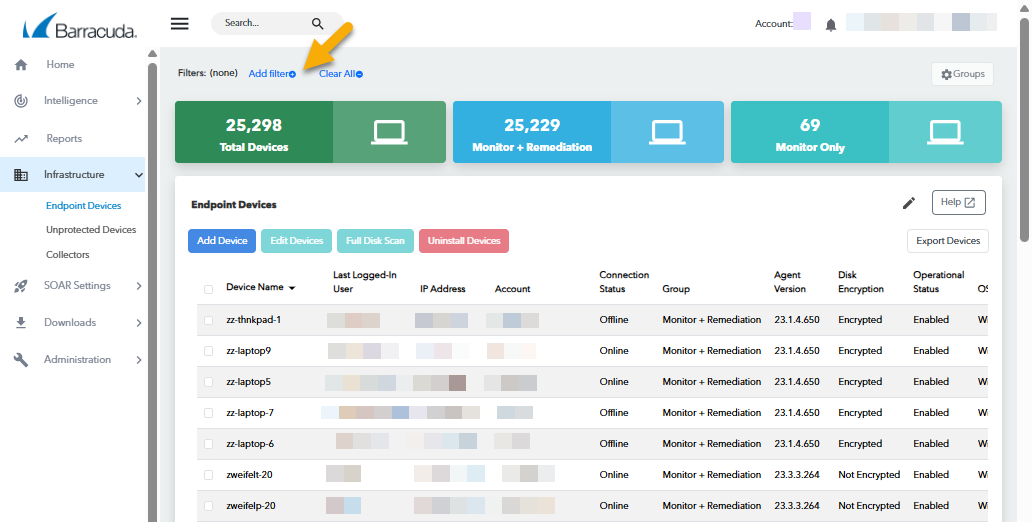
Task: Click the Intelligence icon in sidebar
Action: 21,101
